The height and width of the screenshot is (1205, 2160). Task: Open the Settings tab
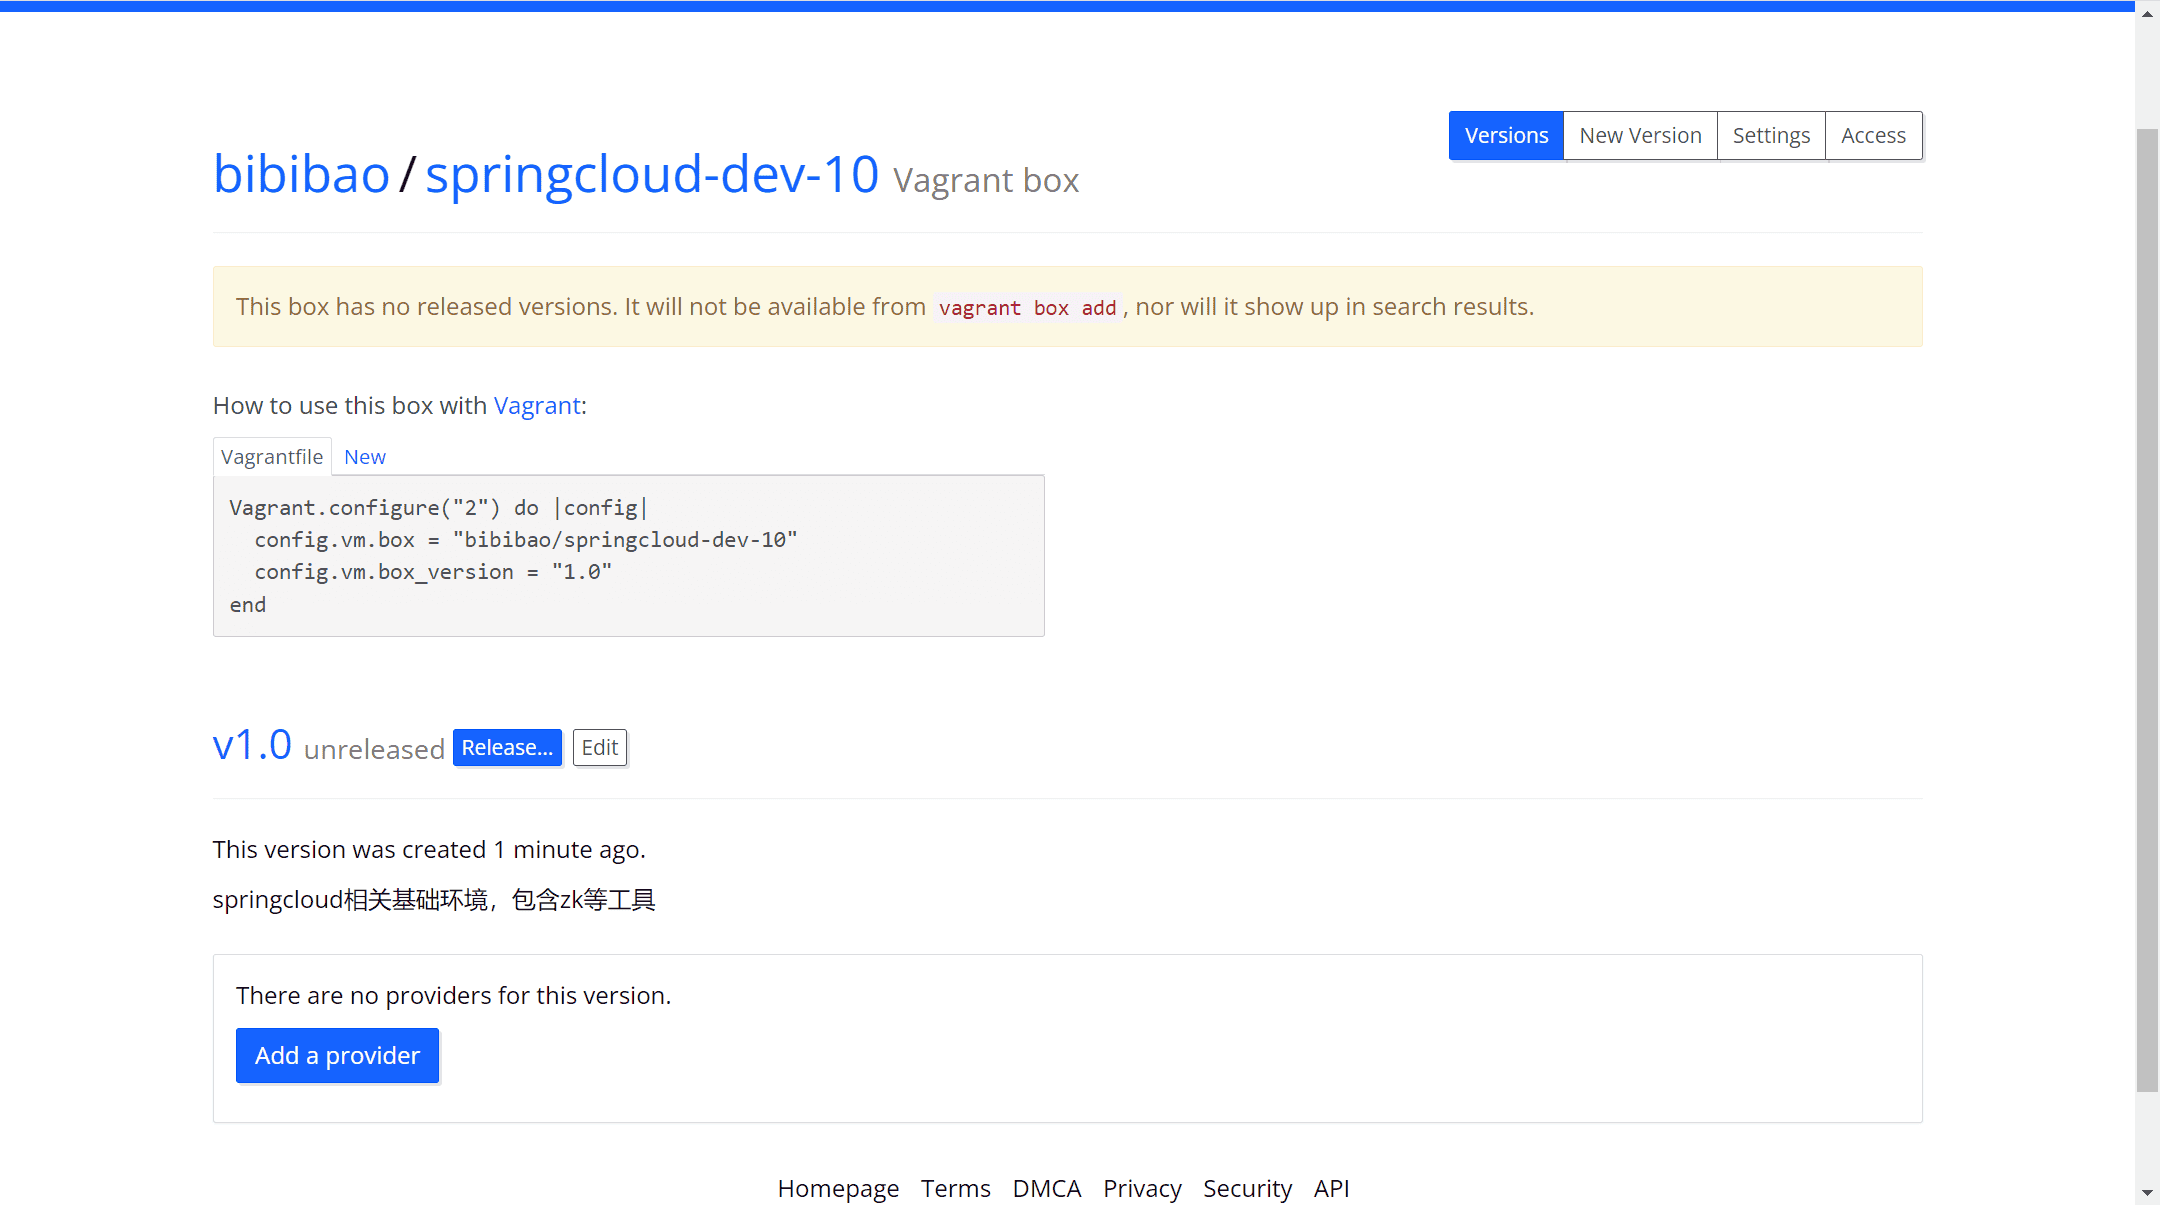pos(1771,135)
